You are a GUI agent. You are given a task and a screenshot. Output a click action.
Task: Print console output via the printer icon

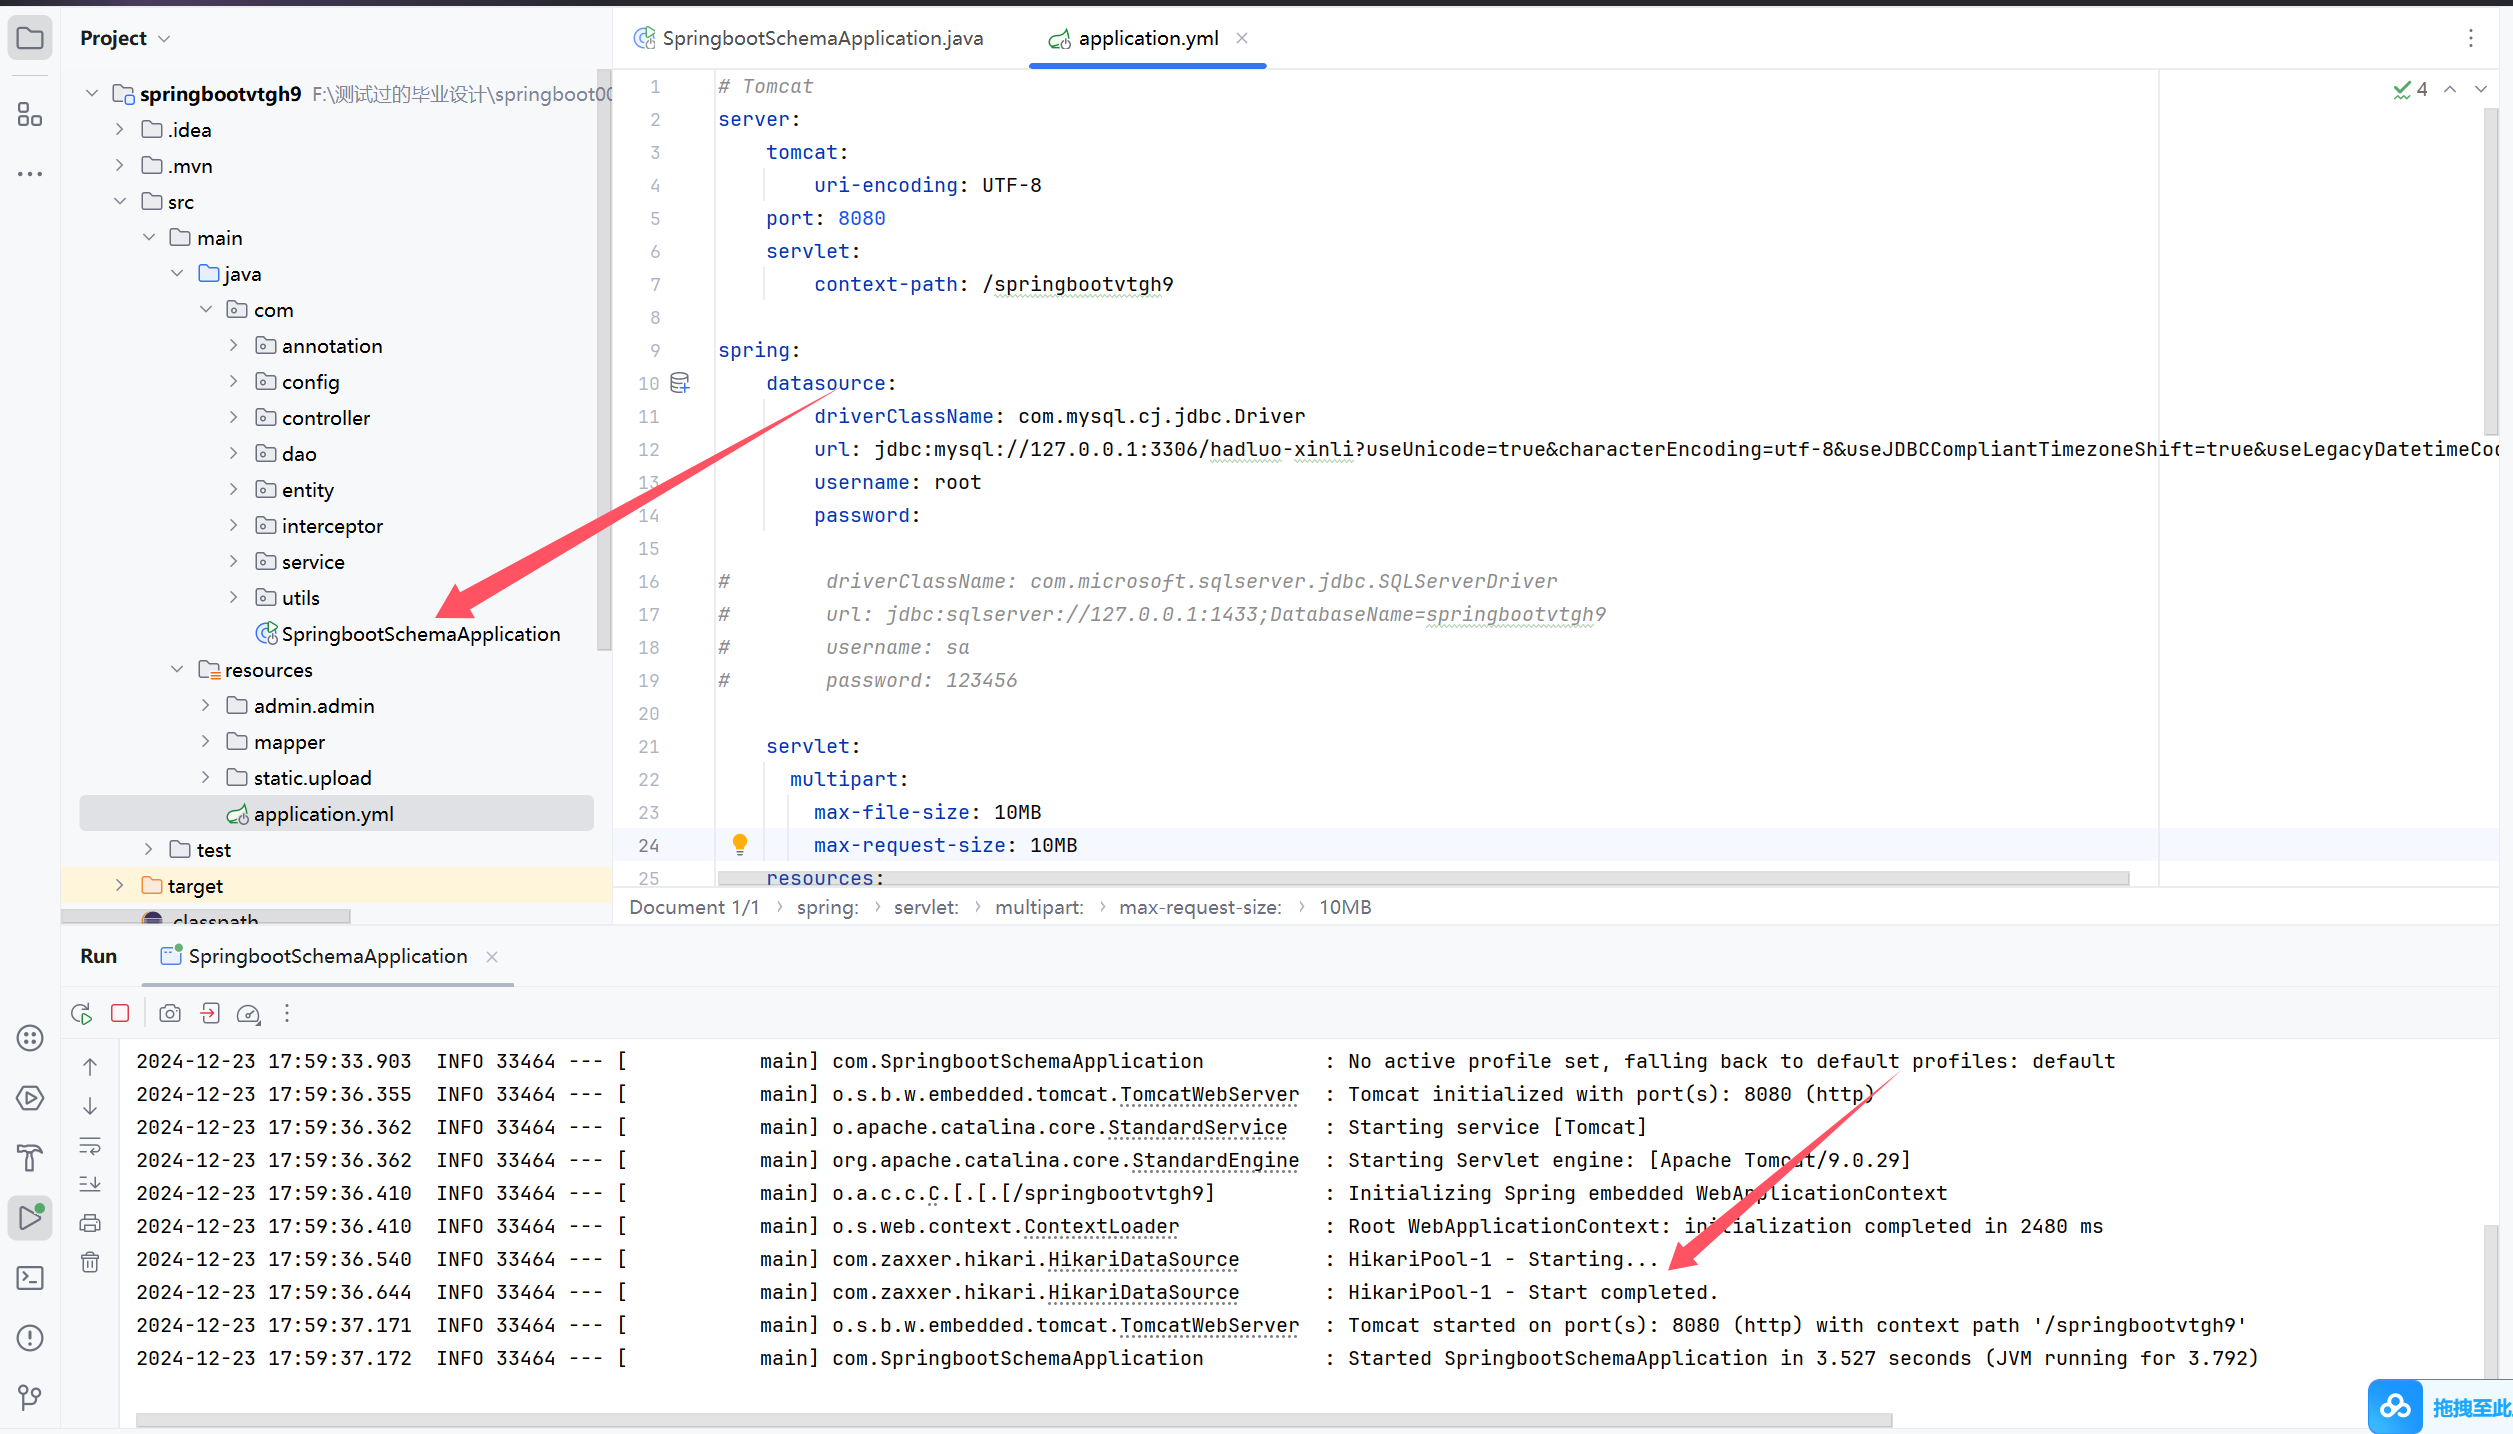pos(90,1222)
